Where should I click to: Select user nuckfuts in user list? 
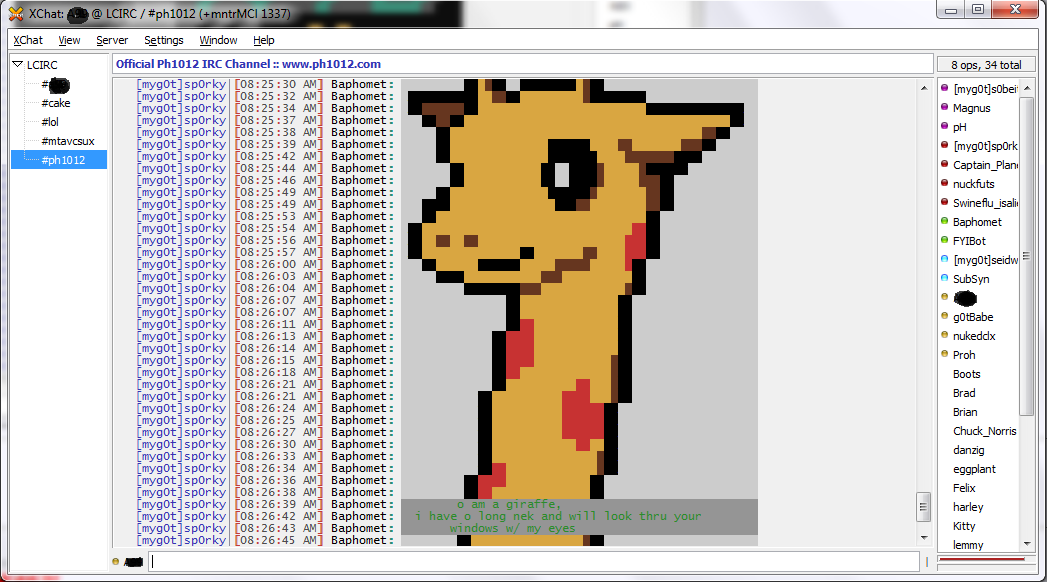click(974, 184)
